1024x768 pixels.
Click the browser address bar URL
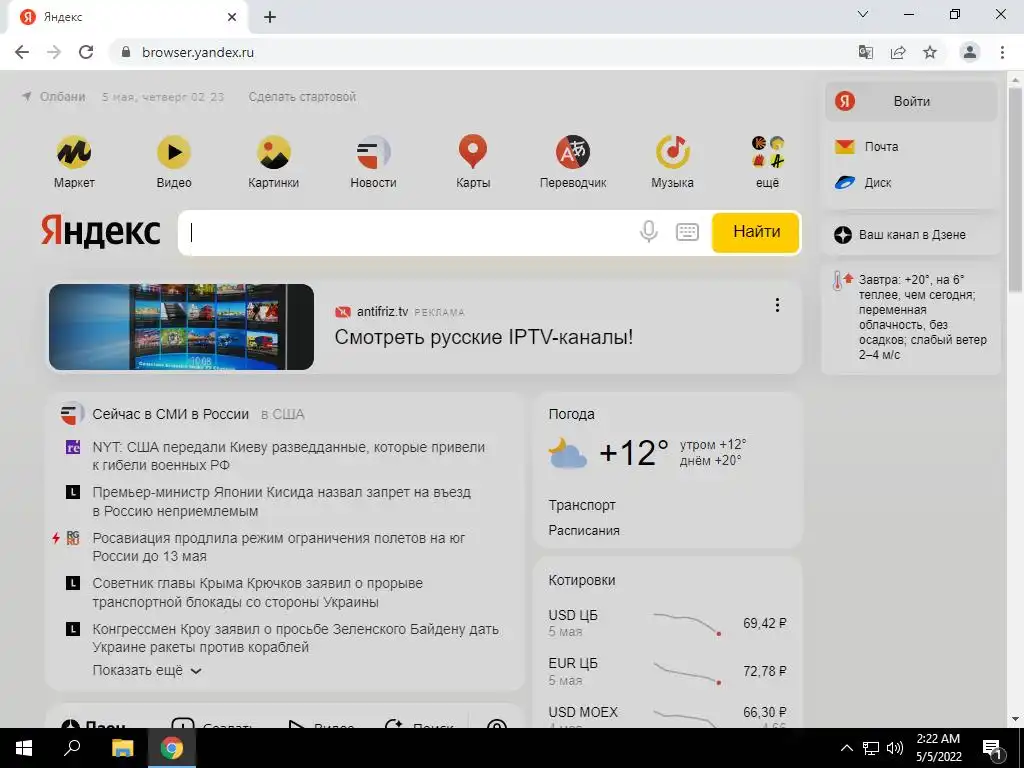point(198,52)
